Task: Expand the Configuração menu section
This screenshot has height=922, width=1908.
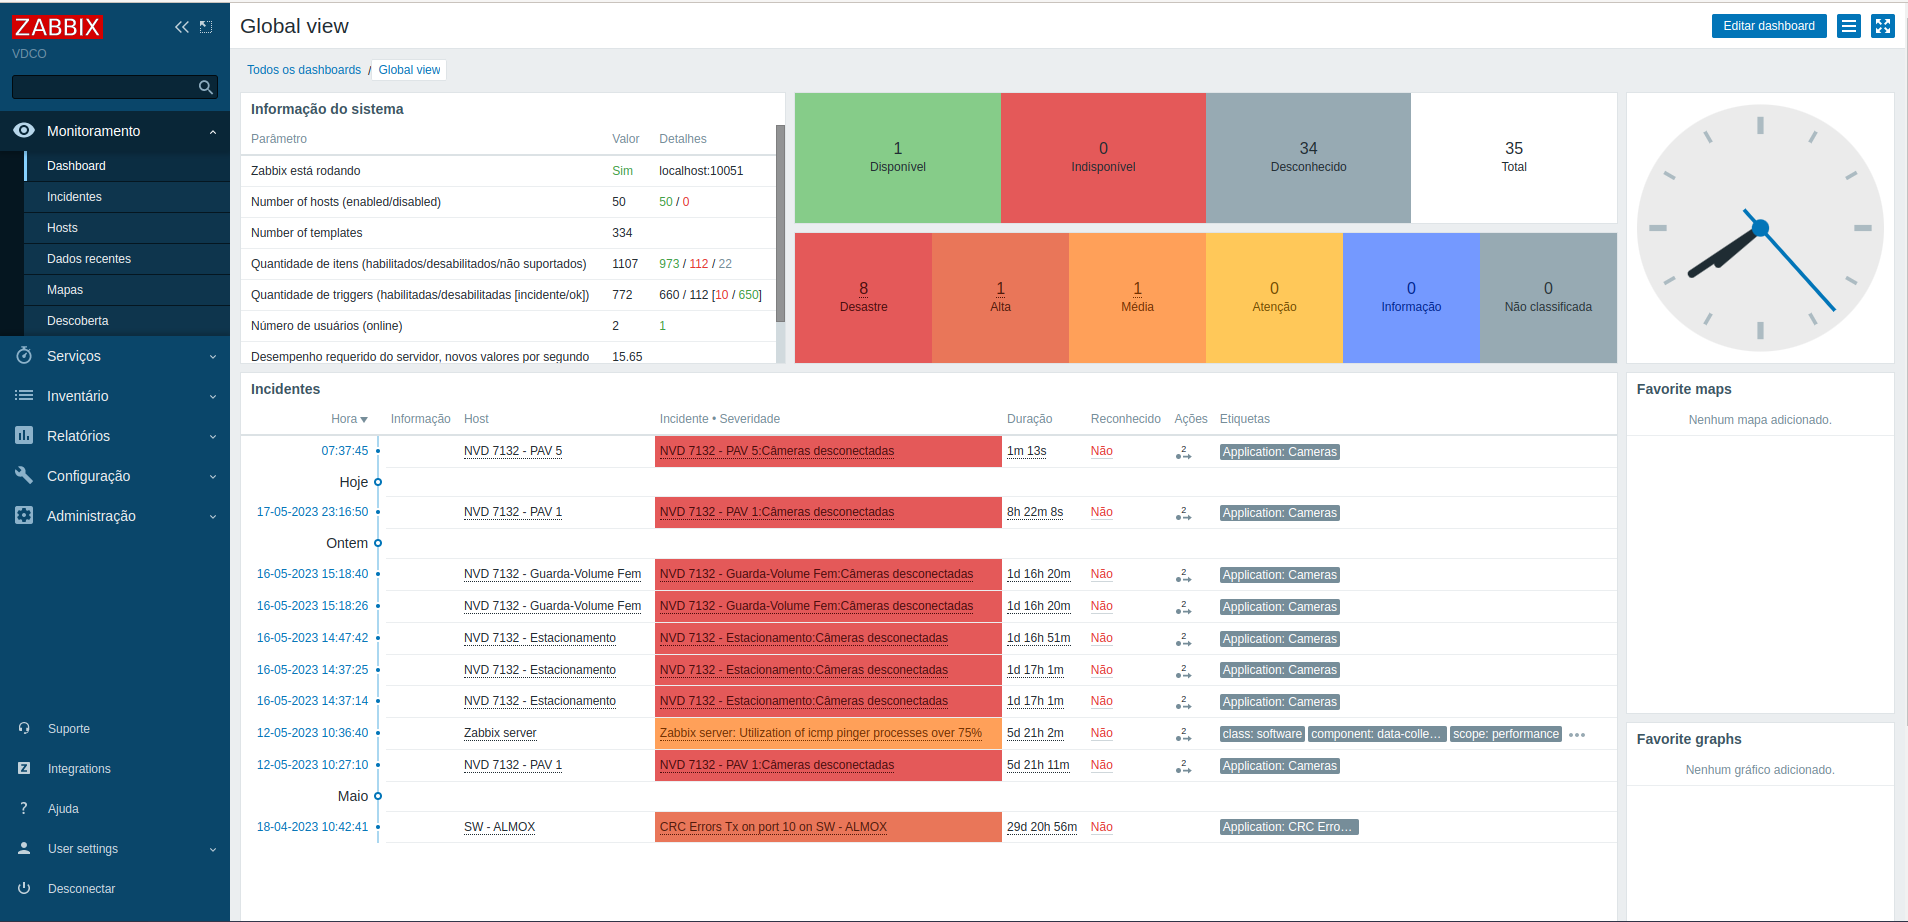Action: point(115,476)
